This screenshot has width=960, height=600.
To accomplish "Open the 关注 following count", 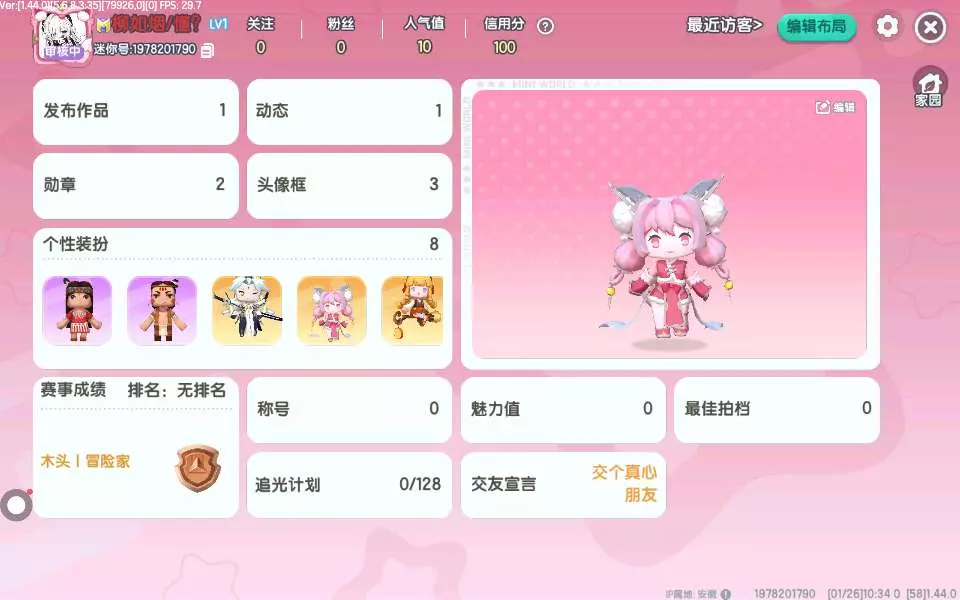I will coord(260,35).
